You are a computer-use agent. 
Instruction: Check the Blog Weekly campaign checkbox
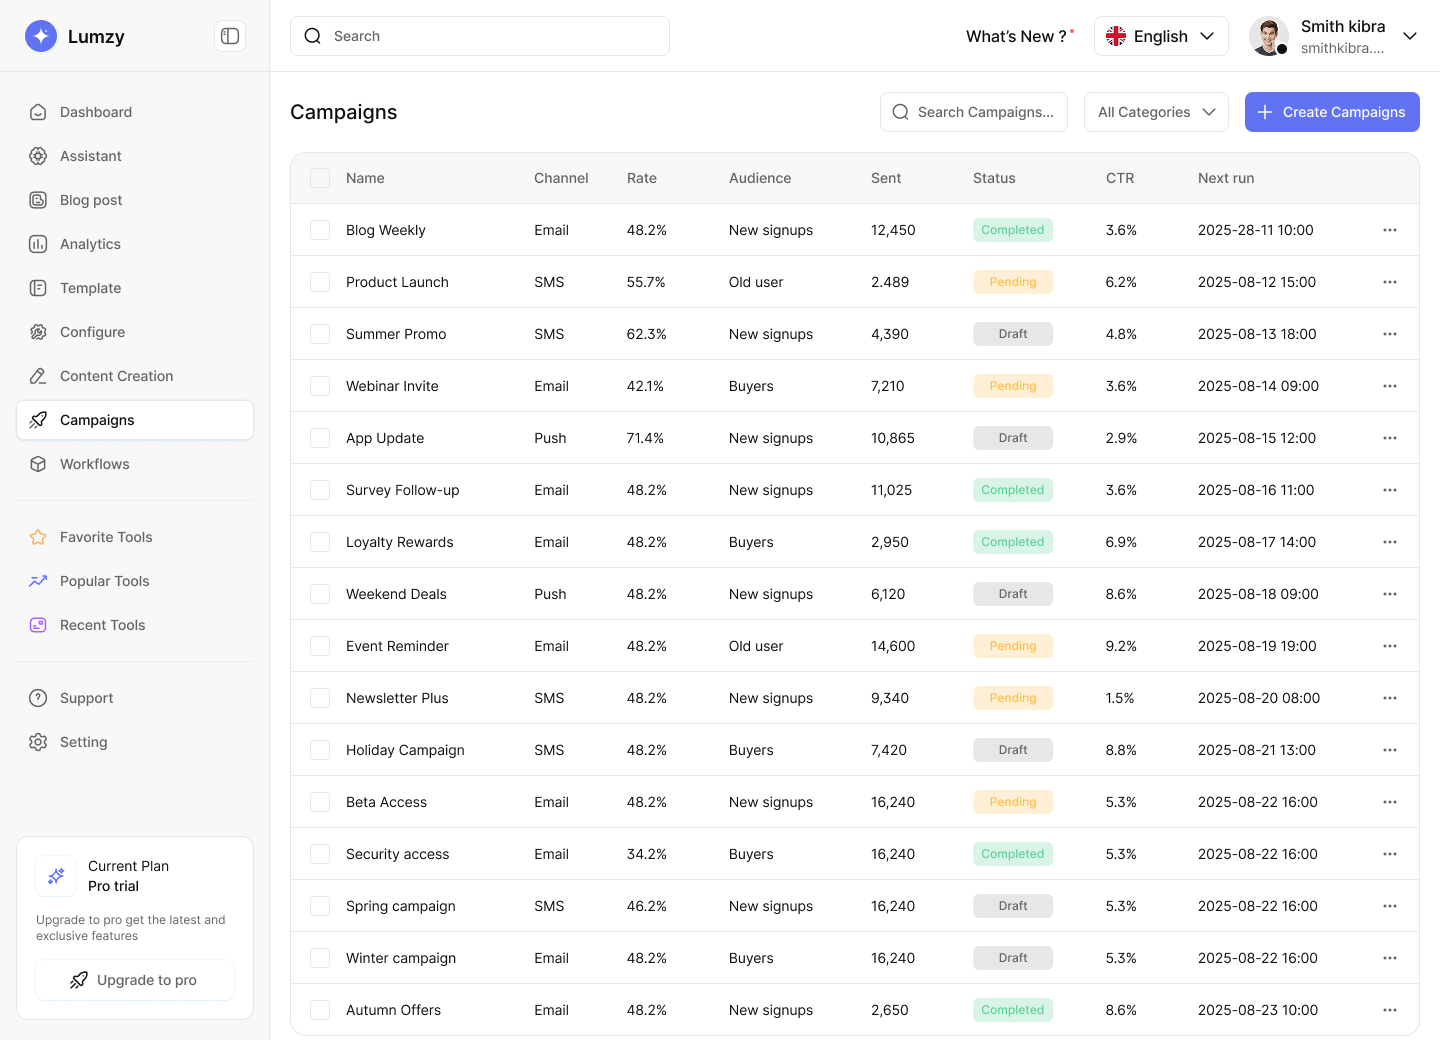320,229
